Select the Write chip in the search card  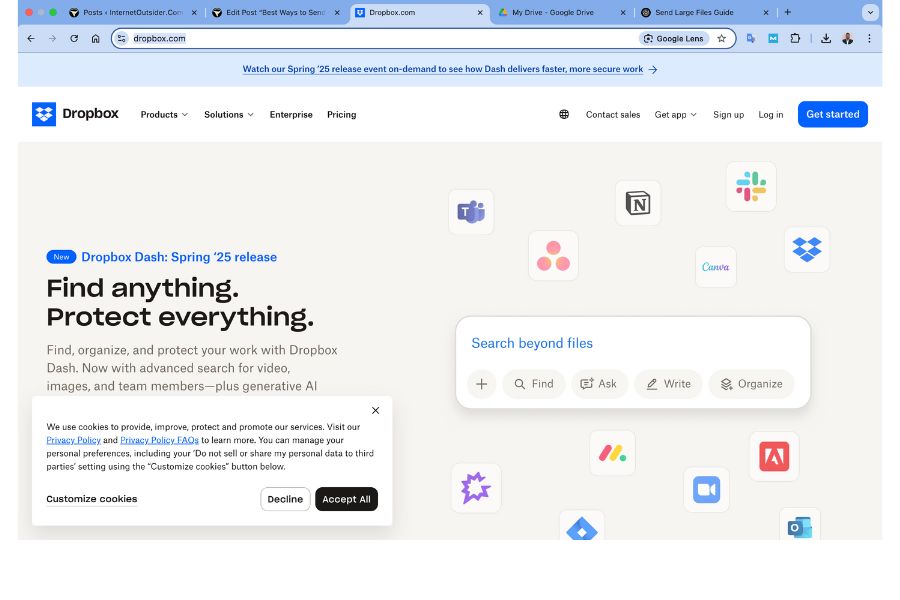click(669, 384)
